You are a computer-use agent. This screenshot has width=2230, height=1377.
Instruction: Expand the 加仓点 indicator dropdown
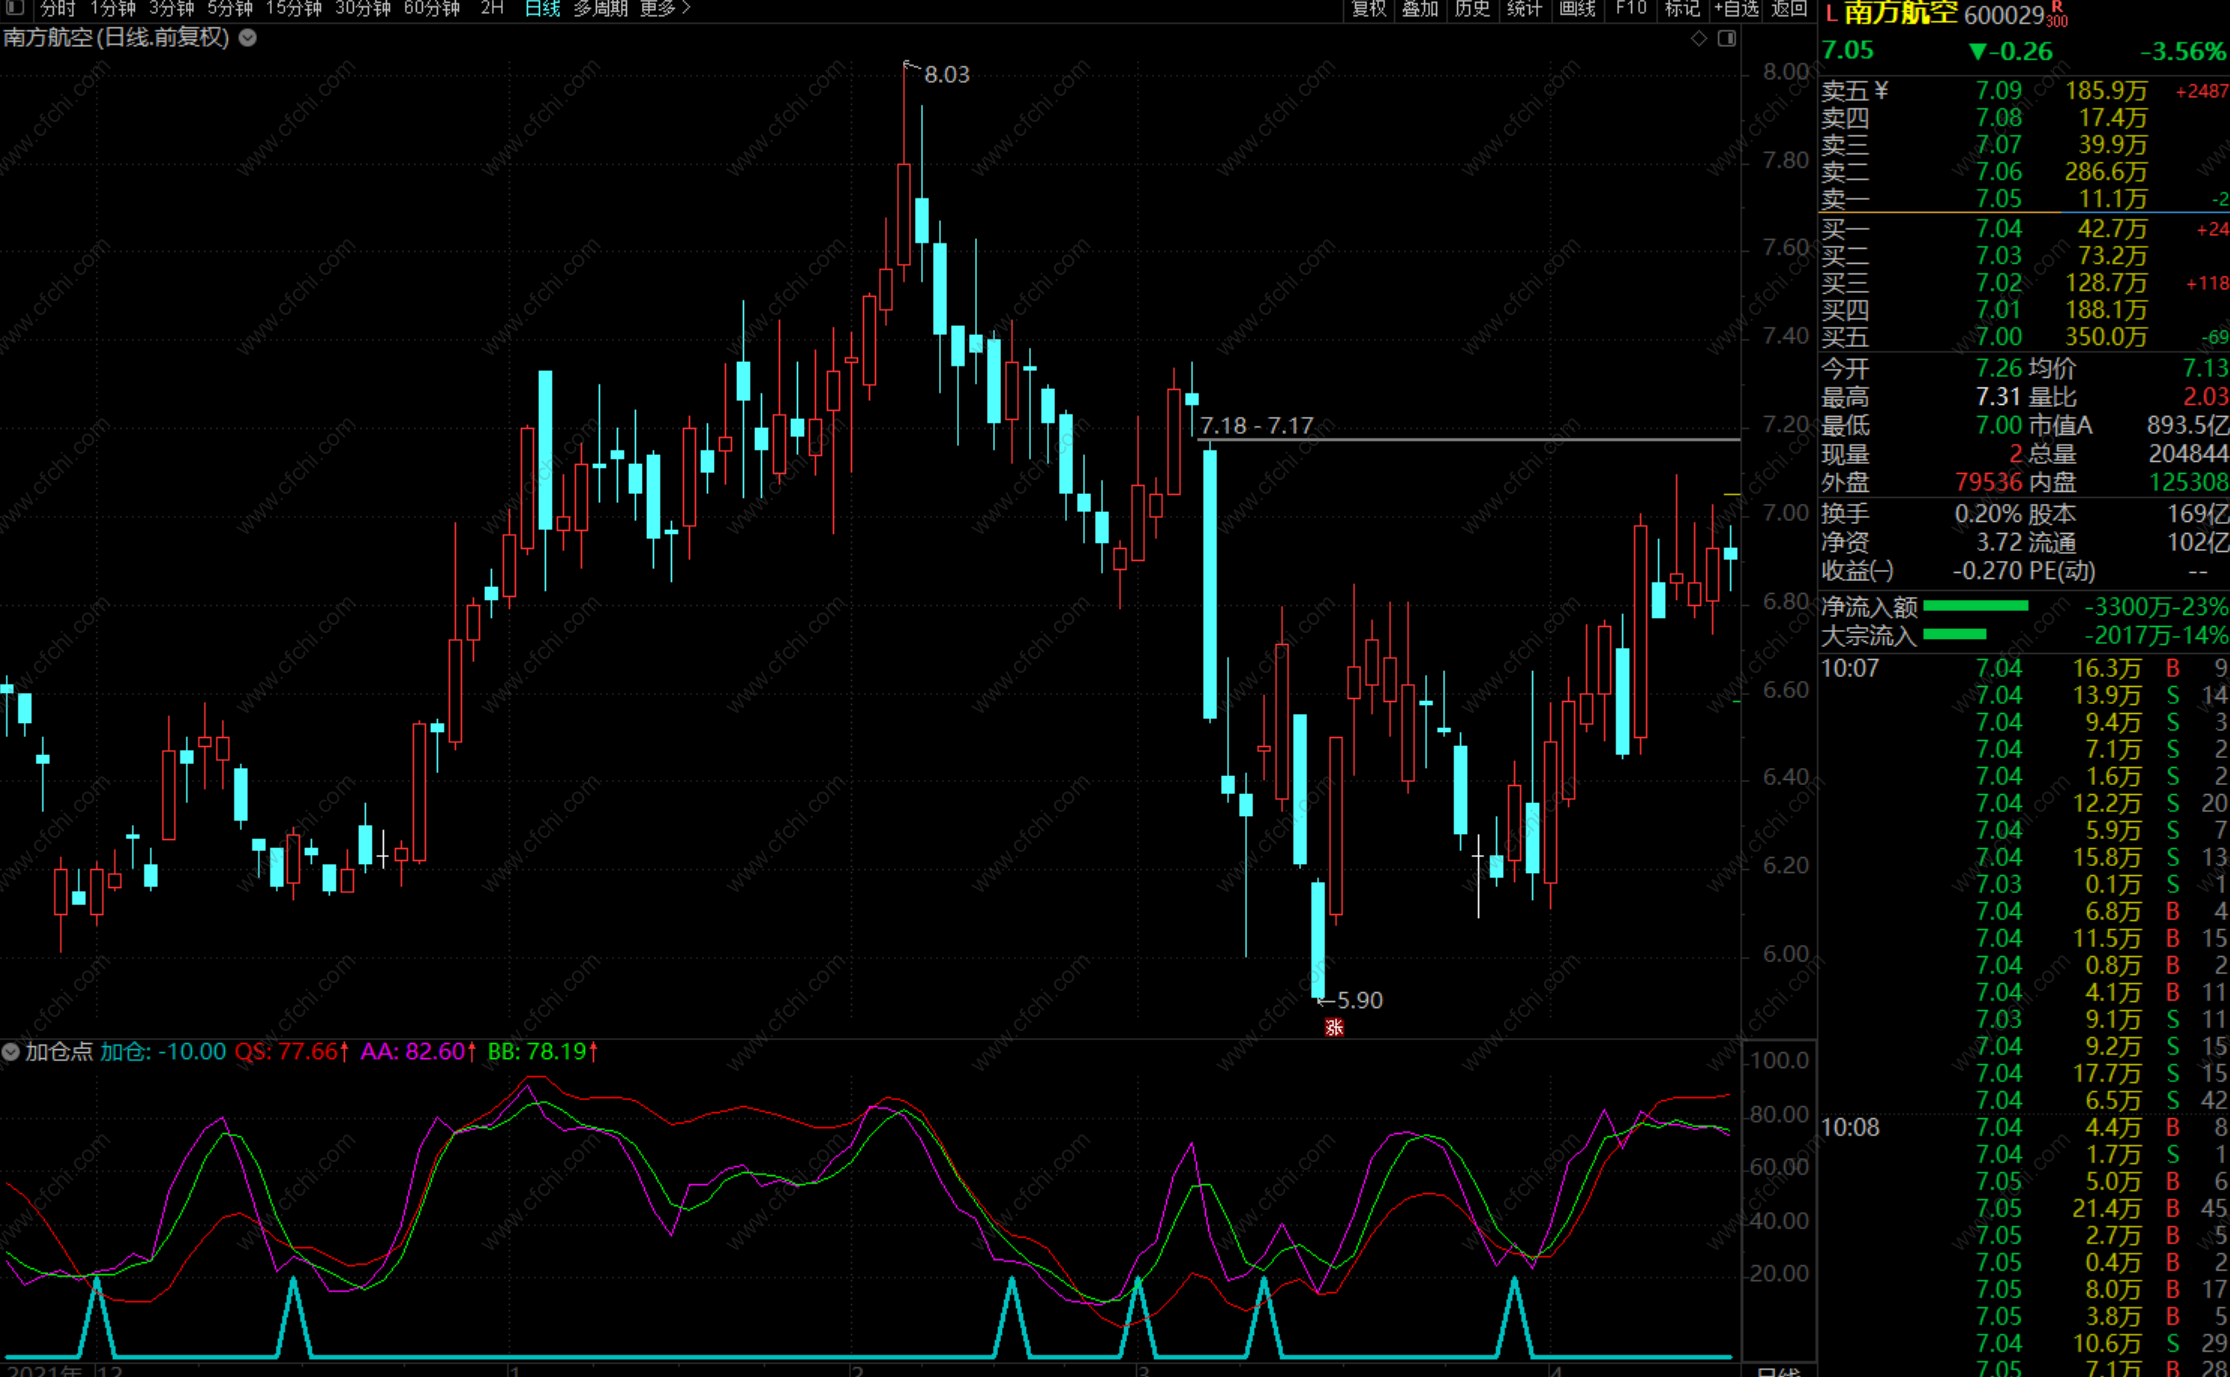point(11,1052)
